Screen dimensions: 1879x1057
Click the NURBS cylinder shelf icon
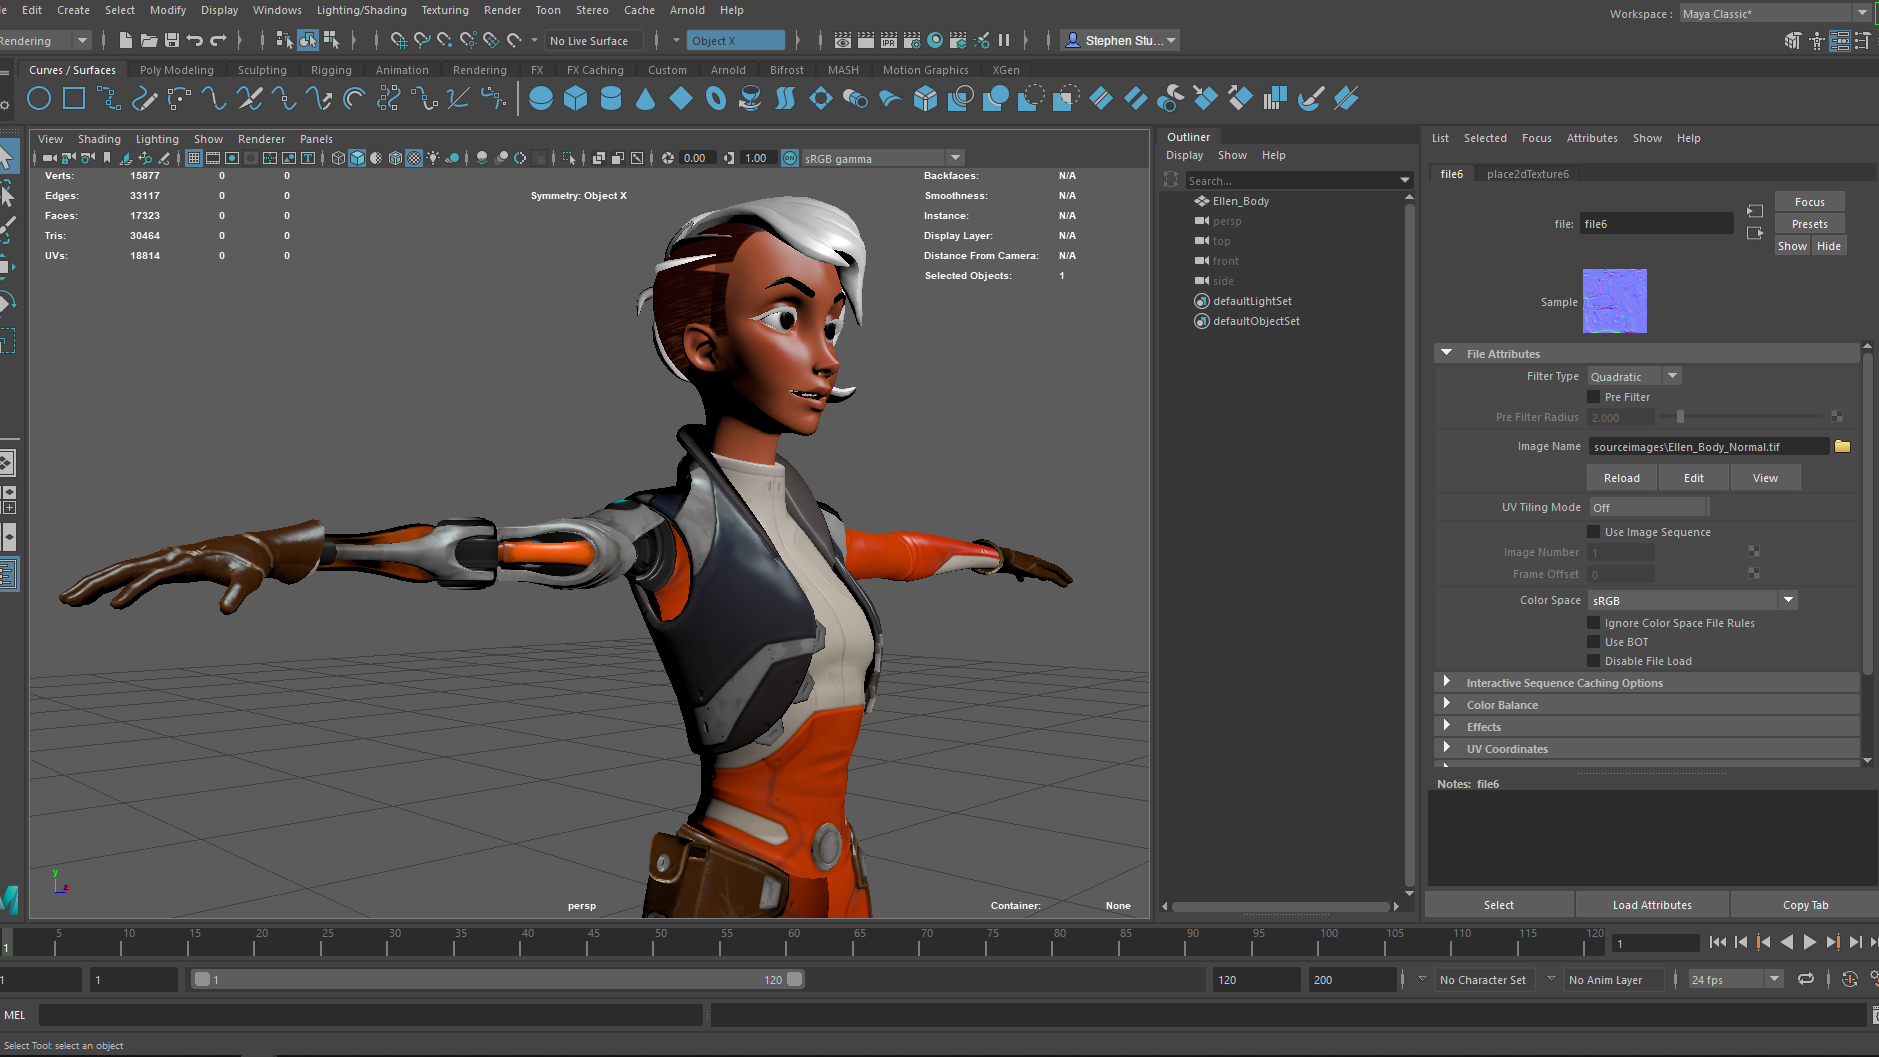(x=610, y=98)
